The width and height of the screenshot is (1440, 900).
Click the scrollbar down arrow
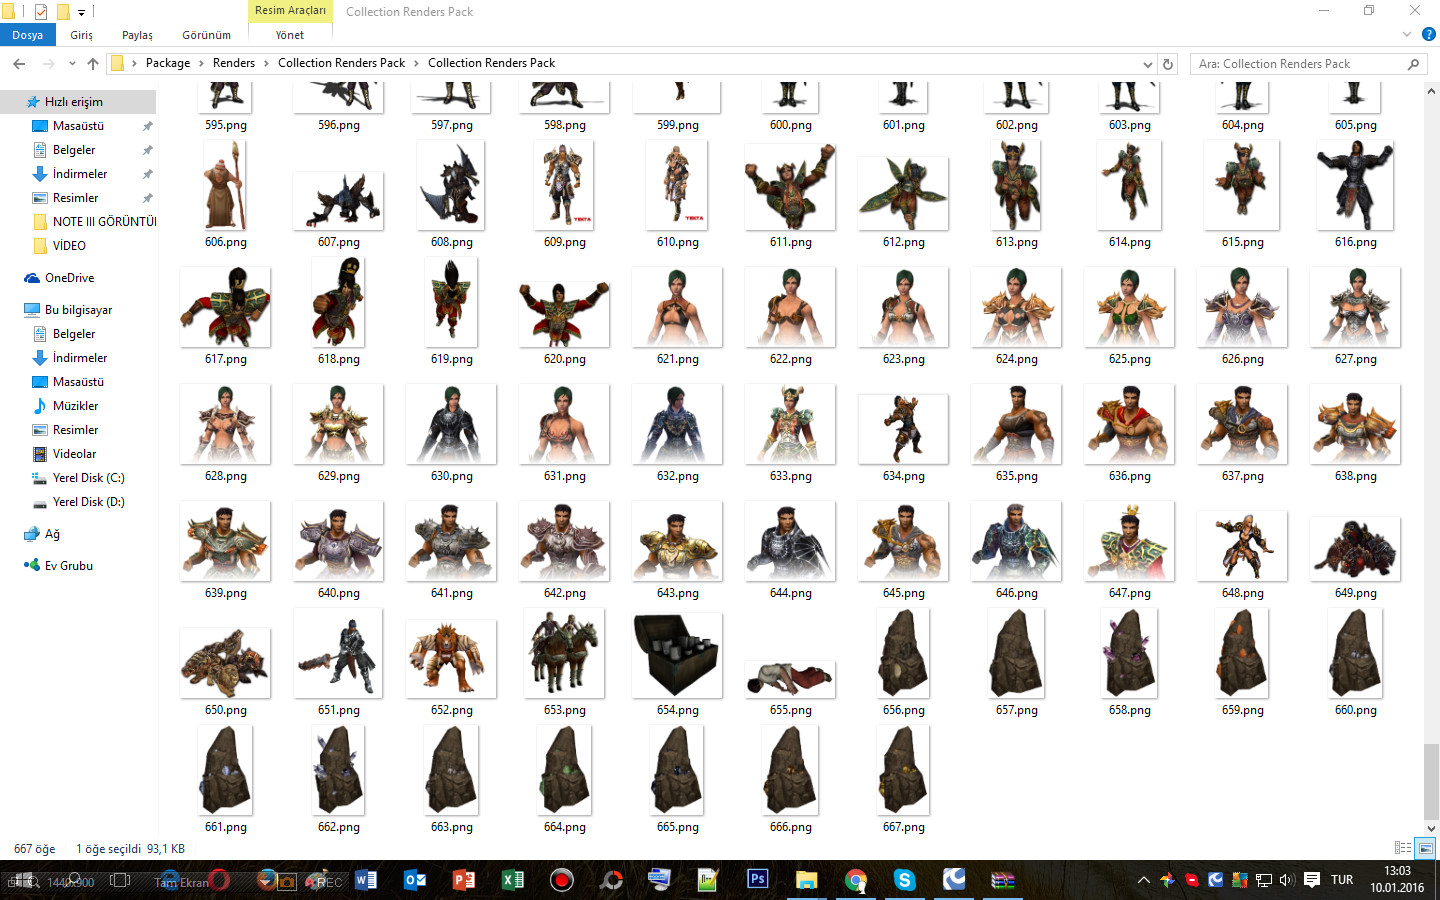pos(1431,828)
